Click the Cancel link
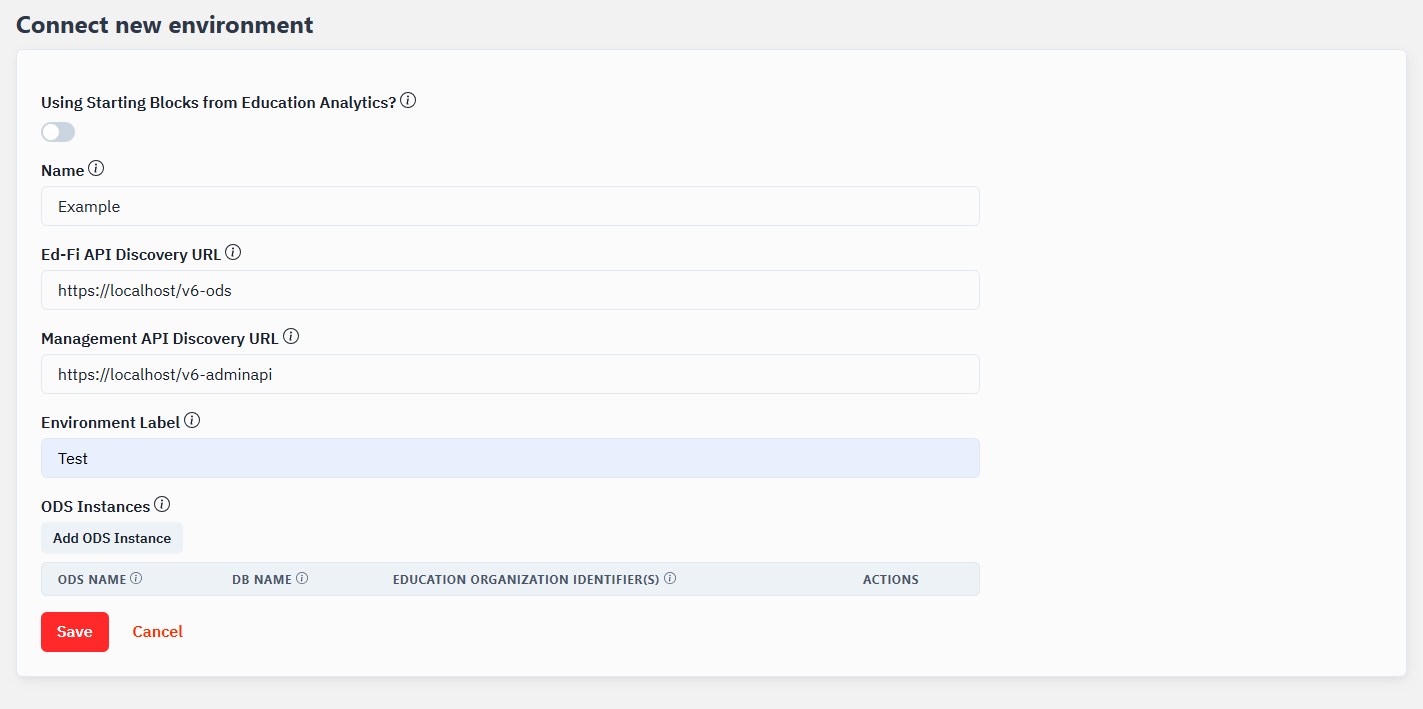The image size is (1423, 709). [158, 632]
